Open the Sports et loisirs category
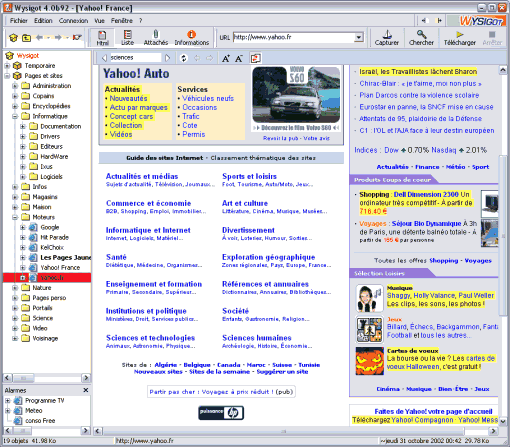The image size is (510, 447). [249, 176]
